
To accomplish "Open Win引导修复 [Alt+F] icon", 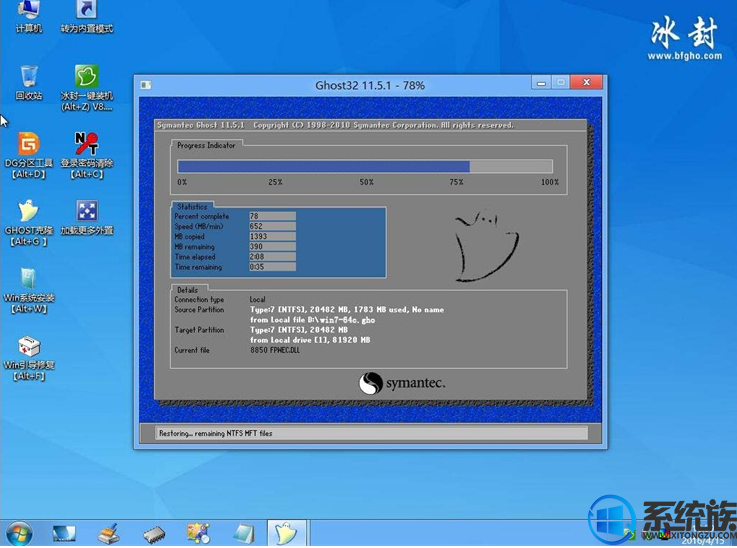I will tap(29, 358).
